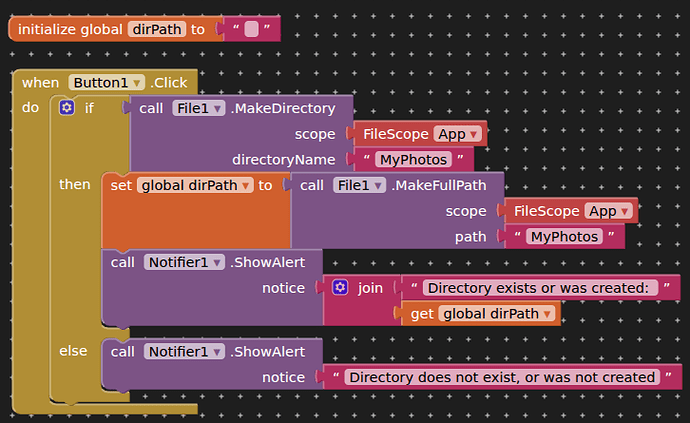Select the when Button1.Click event block
690x423 pixels.
40,83
